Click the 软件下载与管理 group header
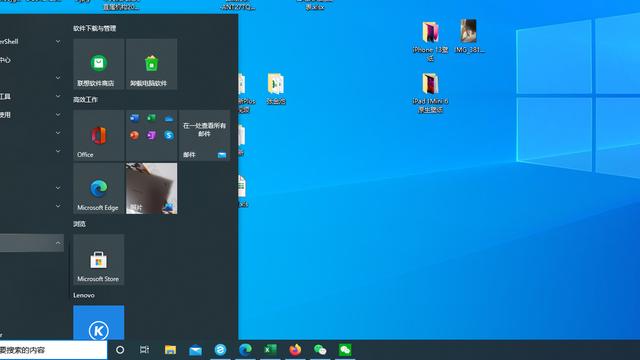Viewport: 640px width, 360px height. point(95,28)
